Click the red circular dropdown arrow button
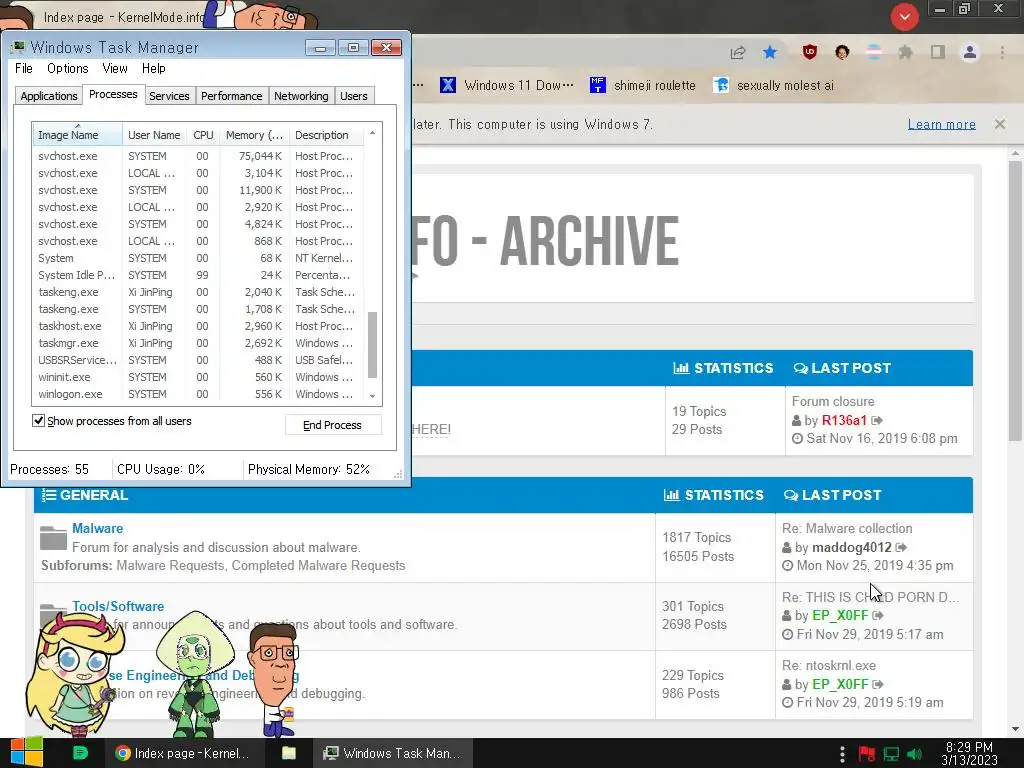Screen dimensions: 1024x768 click(x=904, y=17)
